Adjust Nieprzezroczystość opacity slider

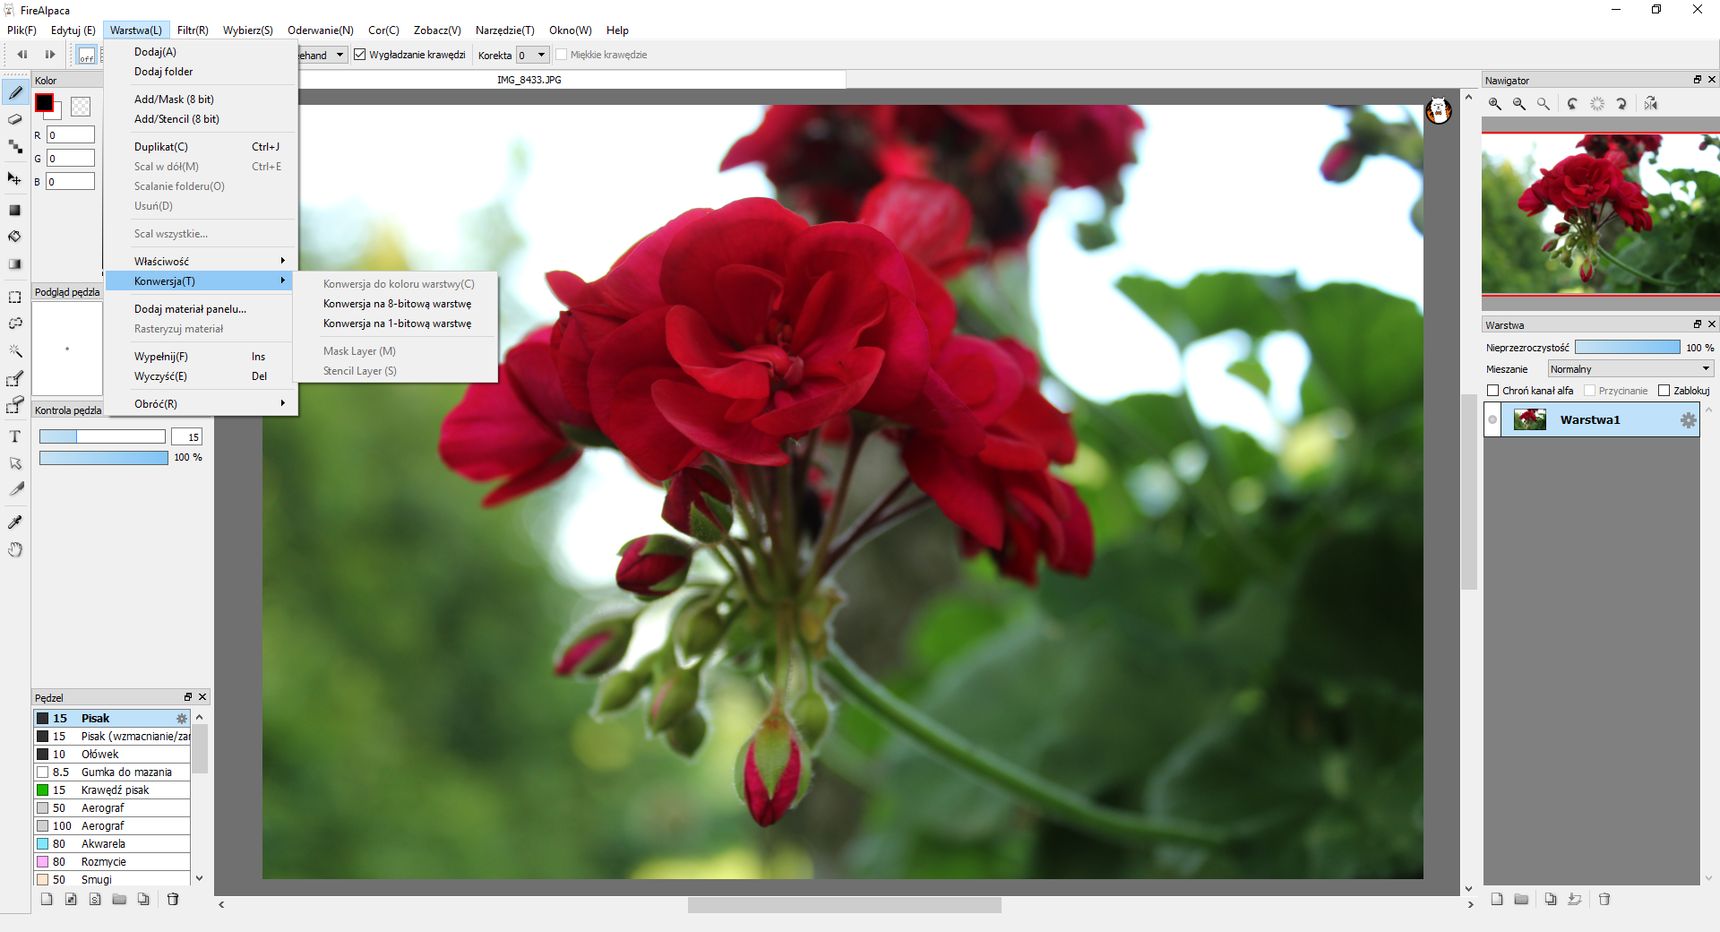click(1627, 347)
